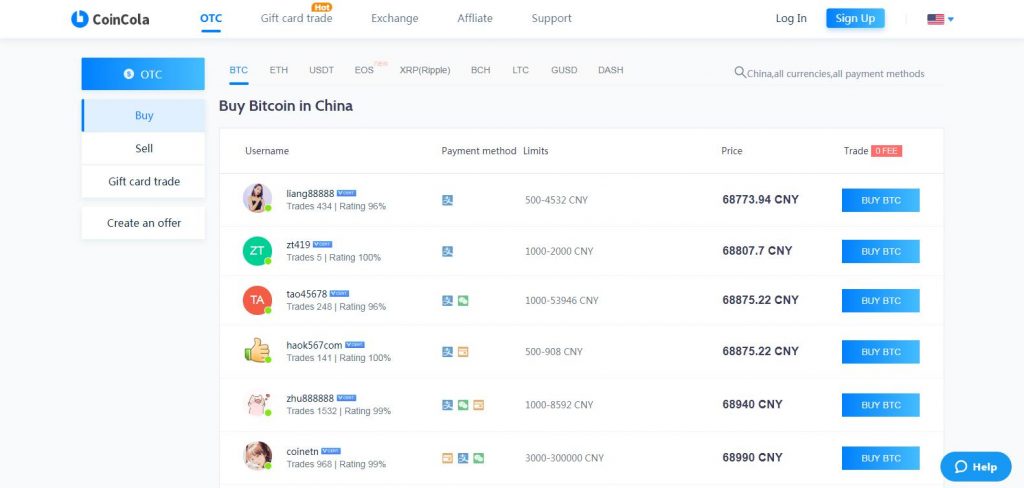Open Gift card trade in top navigation
The width and height of the screenshot is (1024, 488).
click(x=296, y=18)
